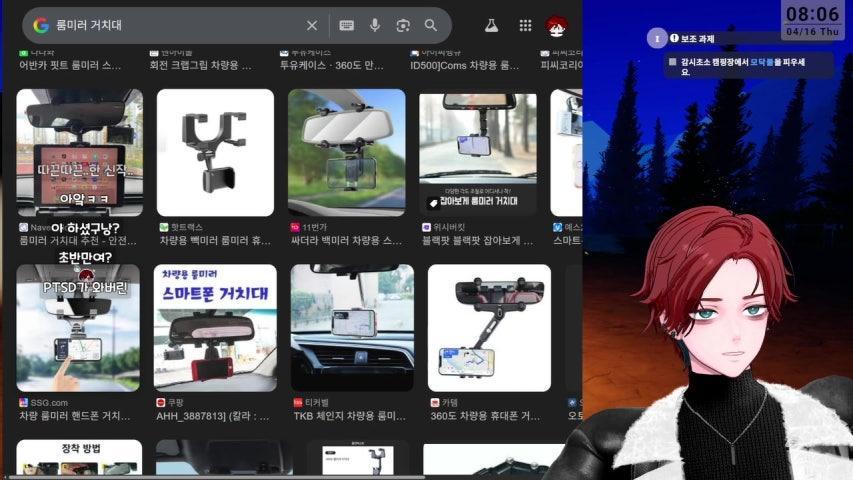
Task: Toggle the 감시초소 캠핑장 quest checkbox
Action: pos(672,62)
